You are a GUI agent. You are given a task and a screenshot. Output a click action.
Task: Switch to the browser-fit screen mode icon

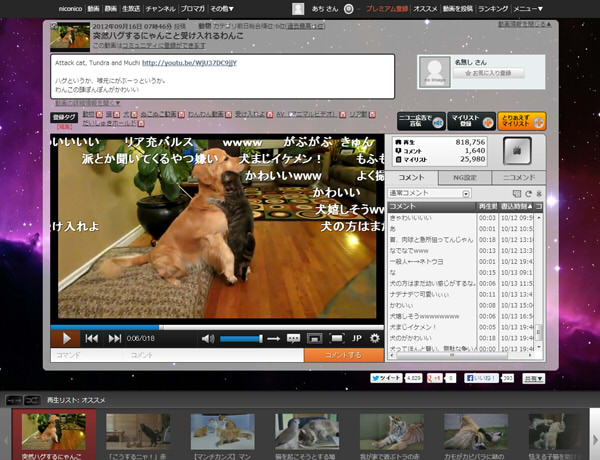(x=314, y=339)
